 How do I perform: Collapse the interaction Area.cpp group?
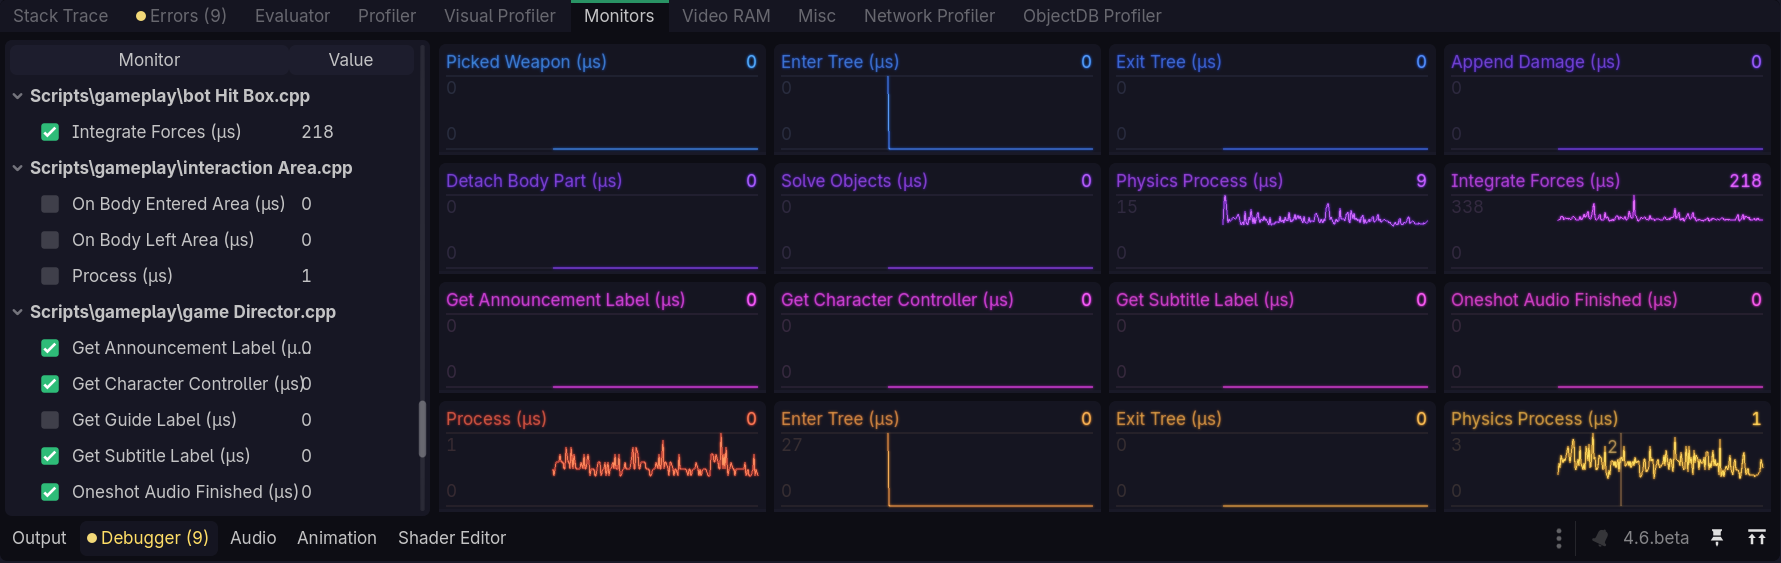coord(18,168)
